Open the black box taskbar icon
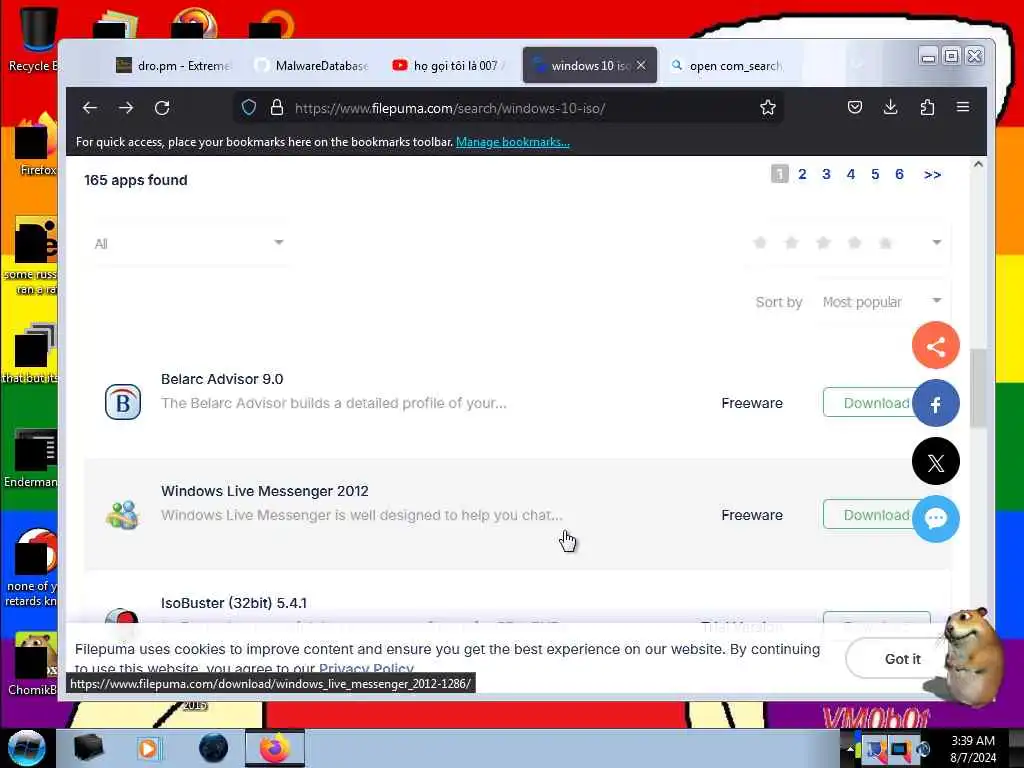The width and height of the screenshot is (1024, 768). tap(88, 748)
